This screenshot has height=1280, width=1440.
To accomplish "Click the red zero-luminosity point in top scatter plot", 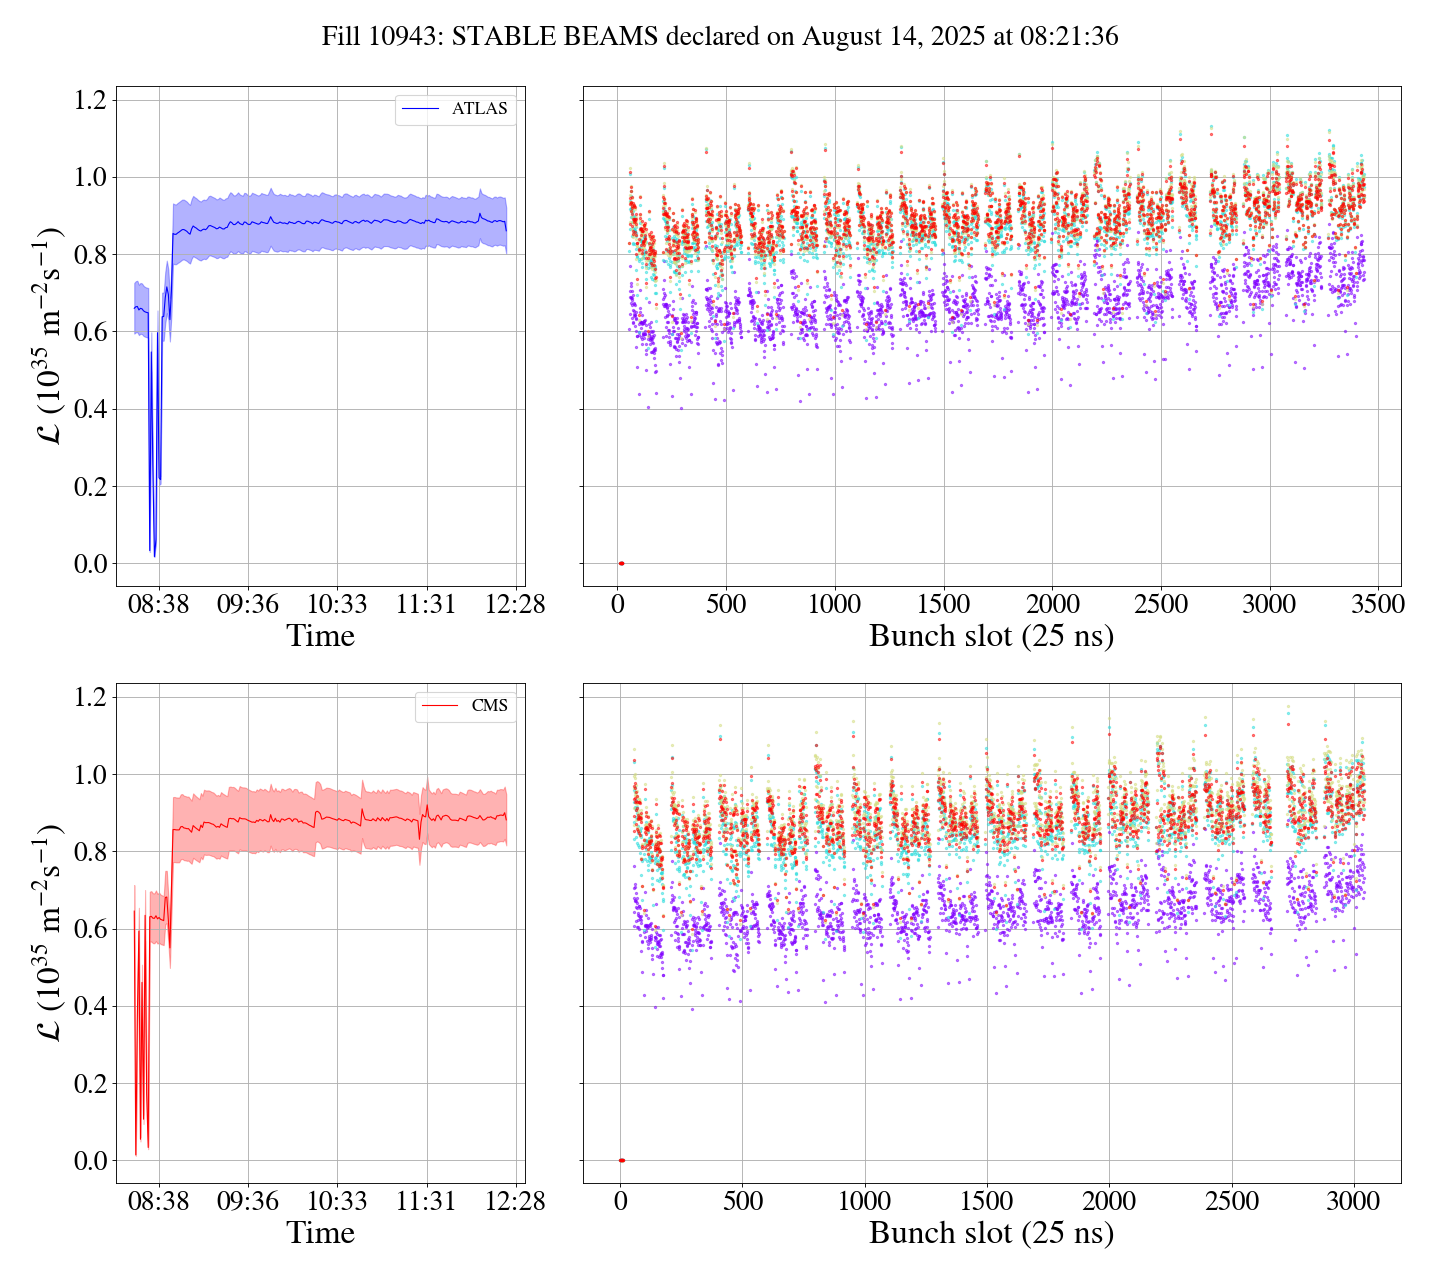I will click(x=621, y=564).
